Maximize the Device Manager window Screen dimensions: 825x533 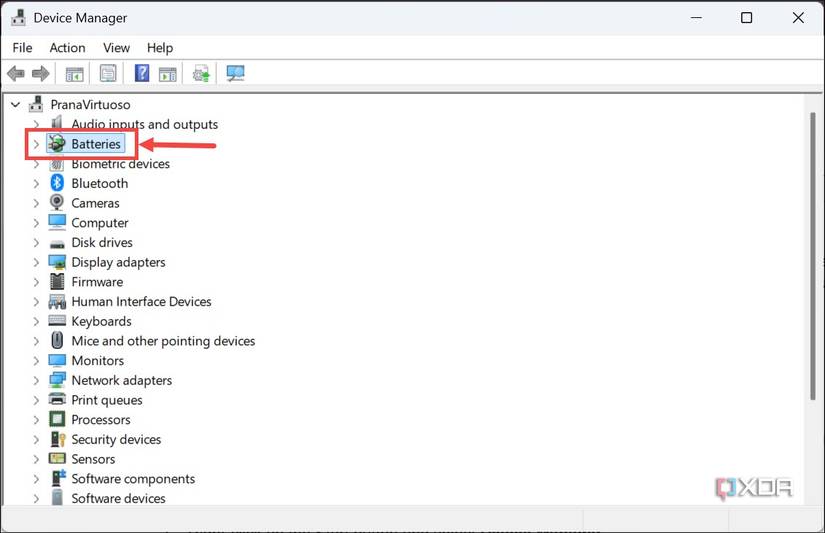[746, 18]
